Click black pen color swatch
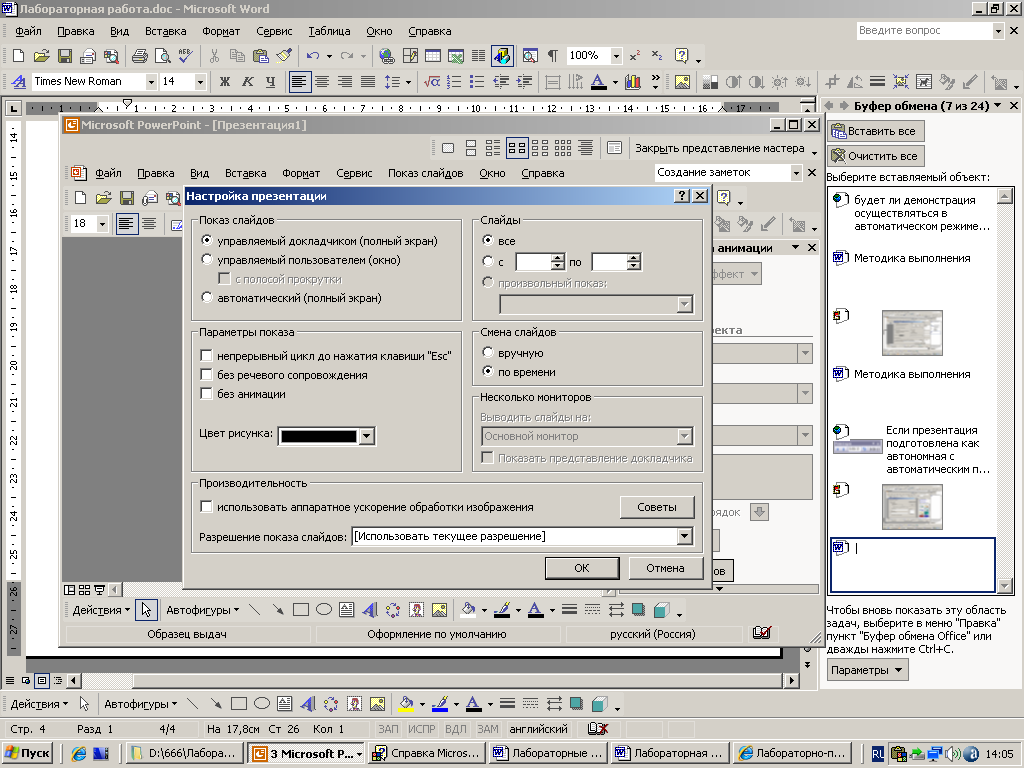The width and height of the screenshot is (1024, 768). click(319, 436)
